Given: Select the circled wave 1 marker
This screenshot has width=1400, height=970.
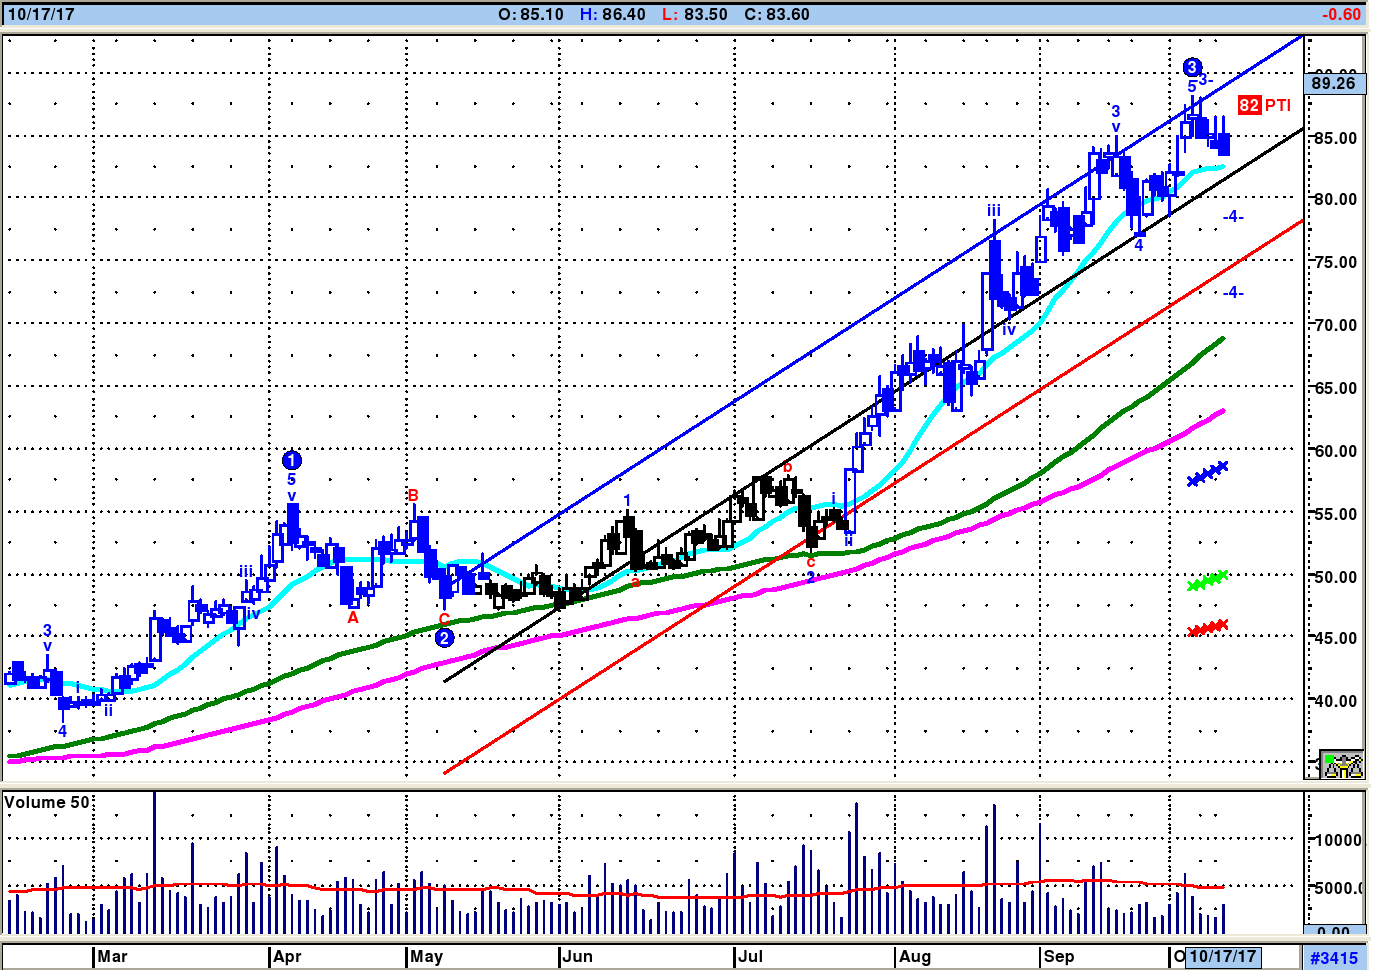Looking at the screenshot, I should pyautogui.click(x=291, y=460).
